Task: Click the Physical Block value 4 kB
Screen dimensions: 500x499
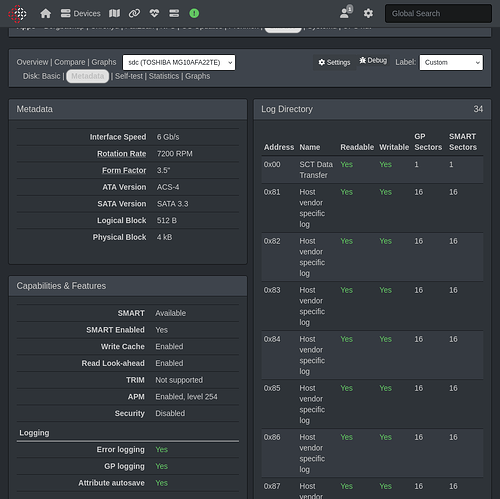Action: click(x=165, y=237)
